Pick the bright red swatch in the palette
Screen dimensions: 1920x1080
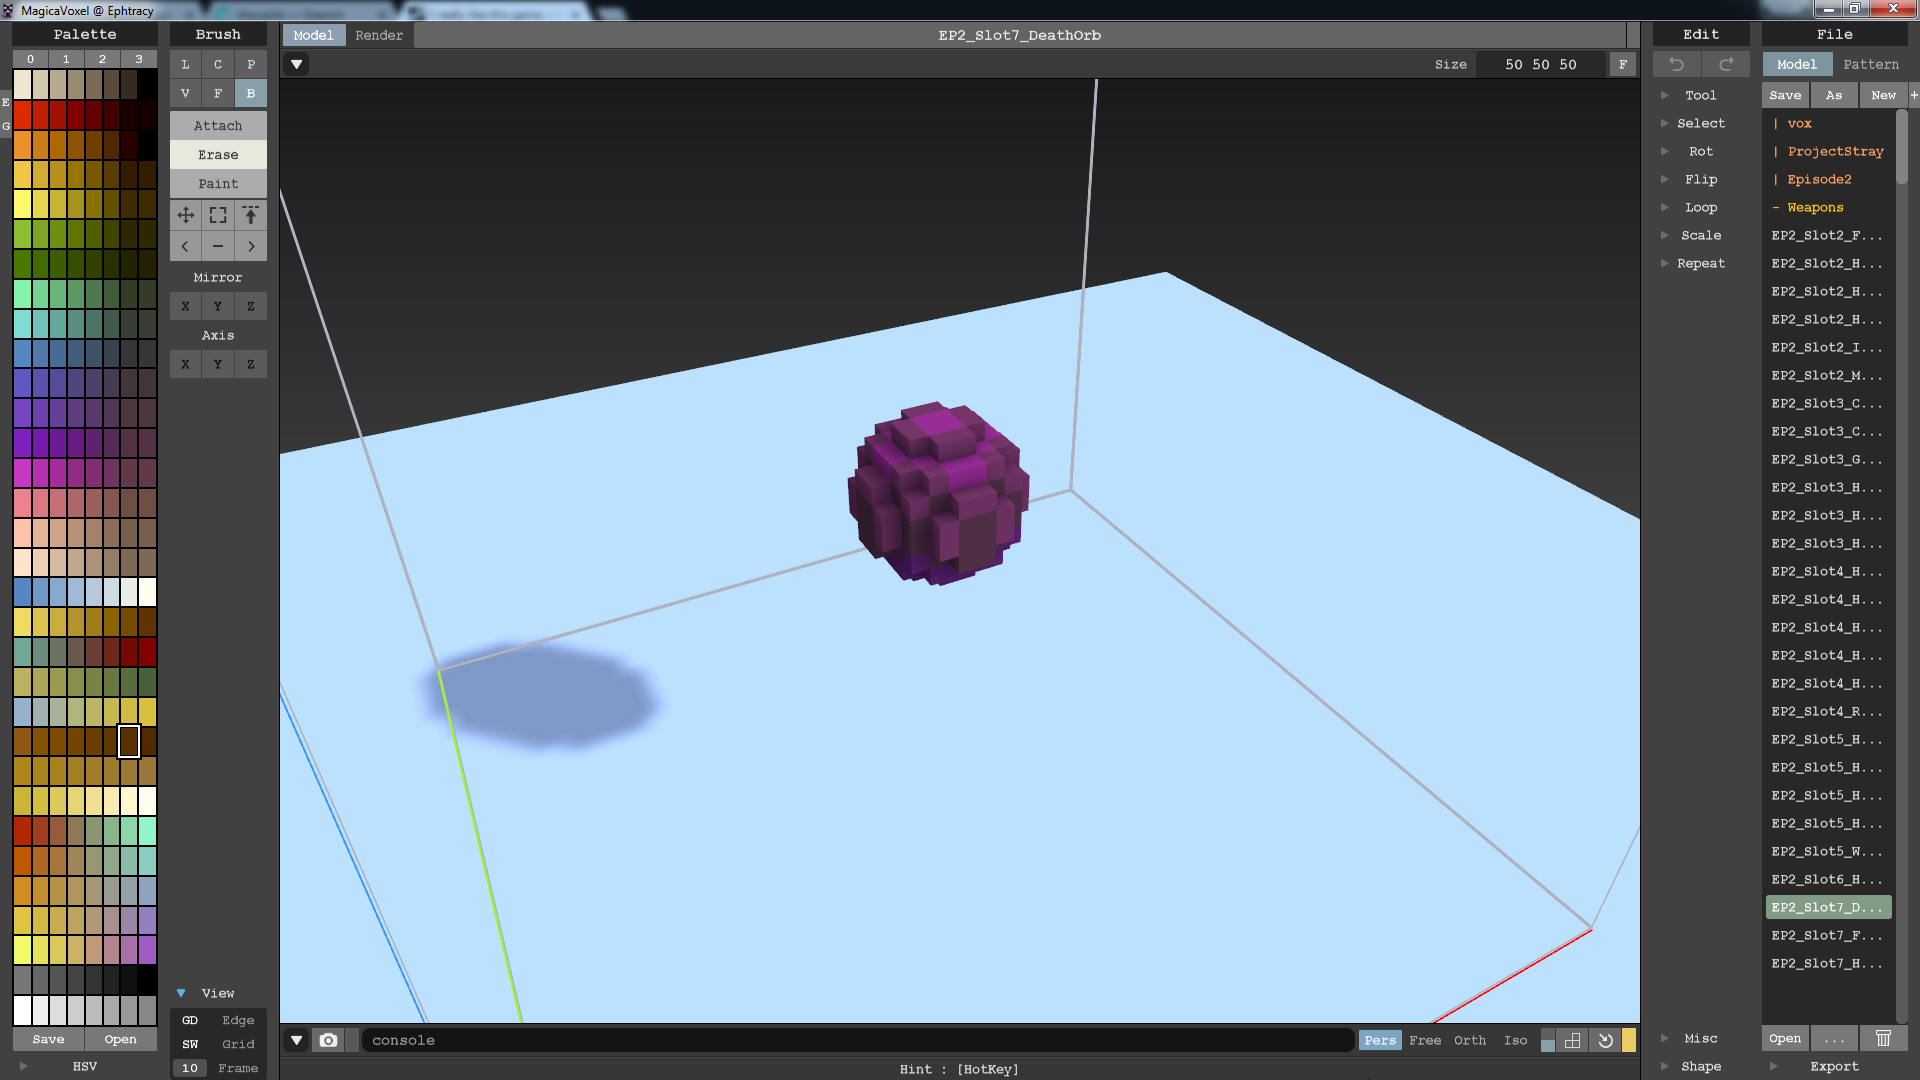point(22,115)
